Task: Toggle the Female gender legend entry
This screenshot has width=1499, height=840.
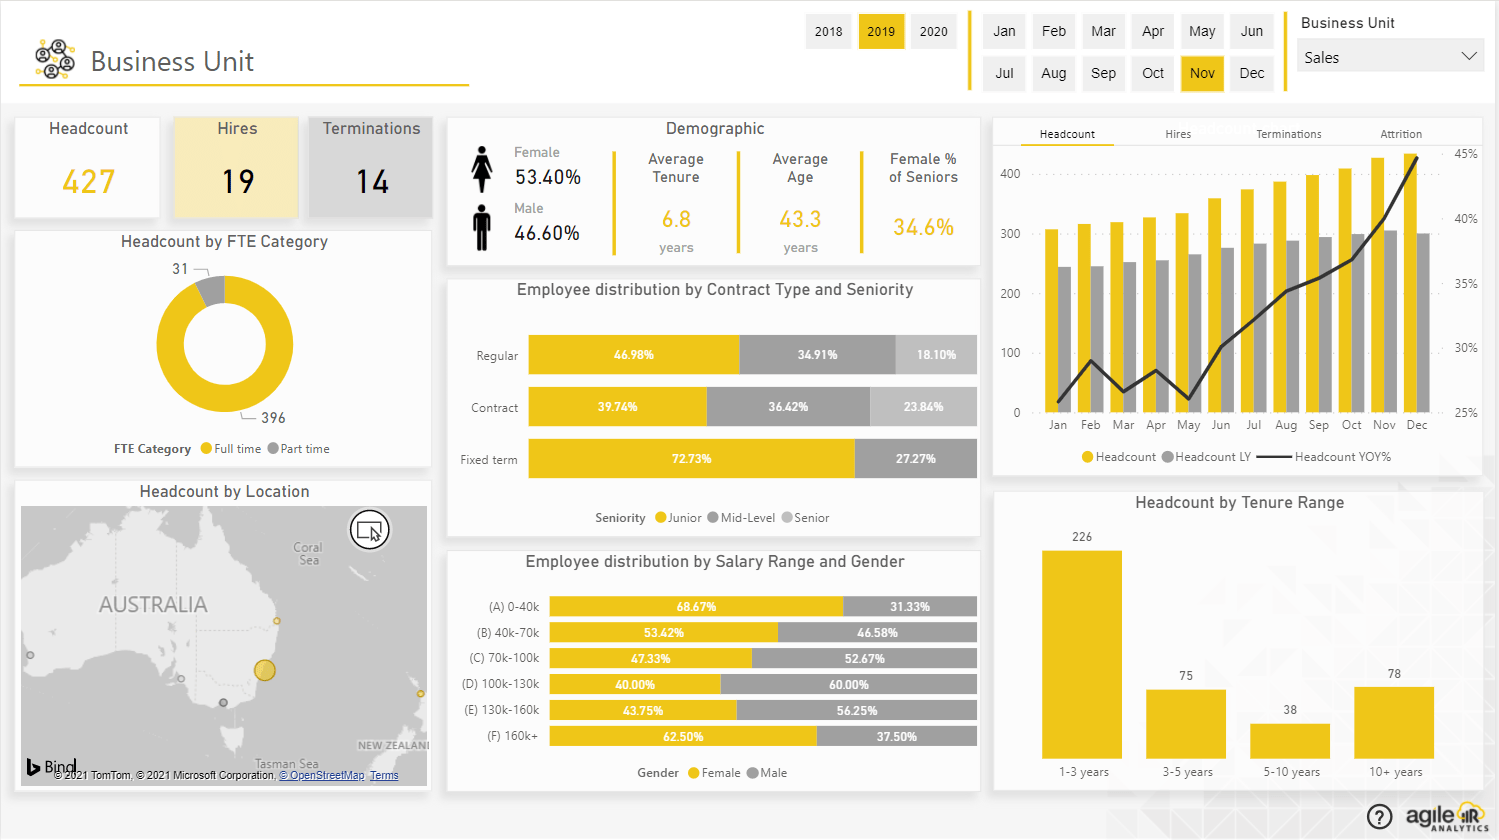Action: (x=713, y=772)
